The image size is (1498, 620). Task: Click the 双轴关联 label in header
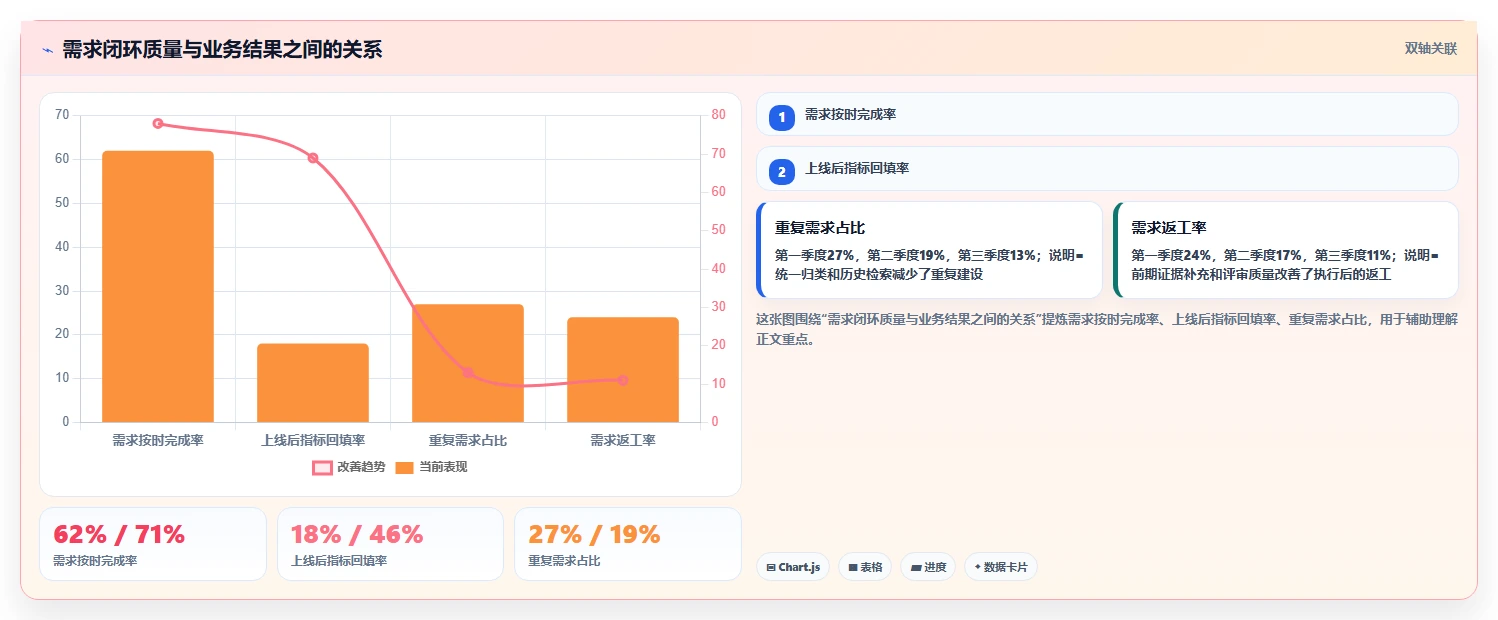pos(1431,49)
